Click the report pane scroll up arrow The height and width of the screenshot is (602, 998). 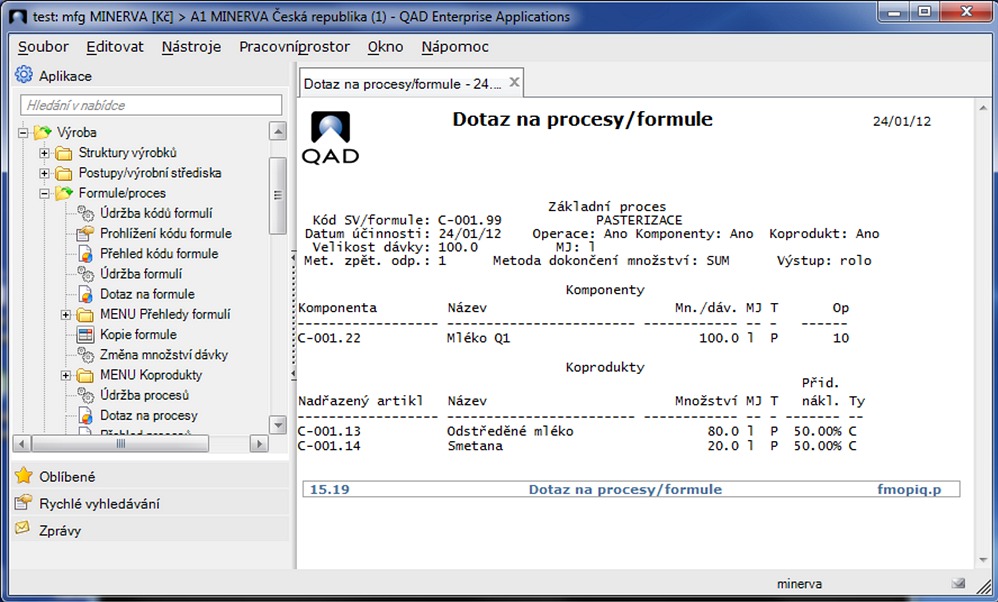[983, 109]
